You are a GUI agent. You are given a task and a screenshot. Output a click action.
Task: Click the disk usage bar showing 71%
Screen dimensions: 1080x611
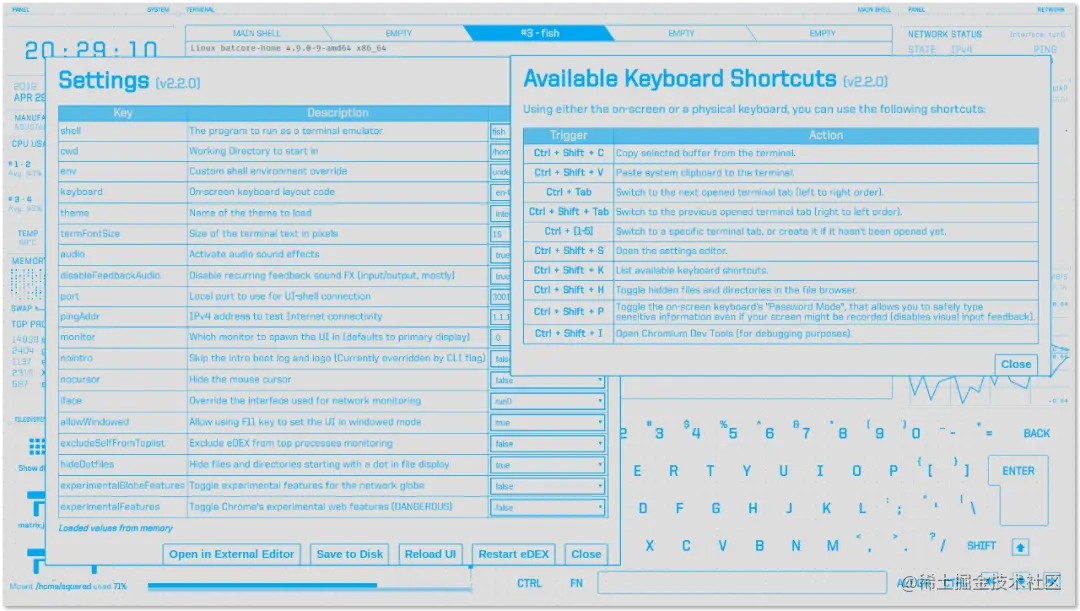pyautogui.click(x=309, y=586)
